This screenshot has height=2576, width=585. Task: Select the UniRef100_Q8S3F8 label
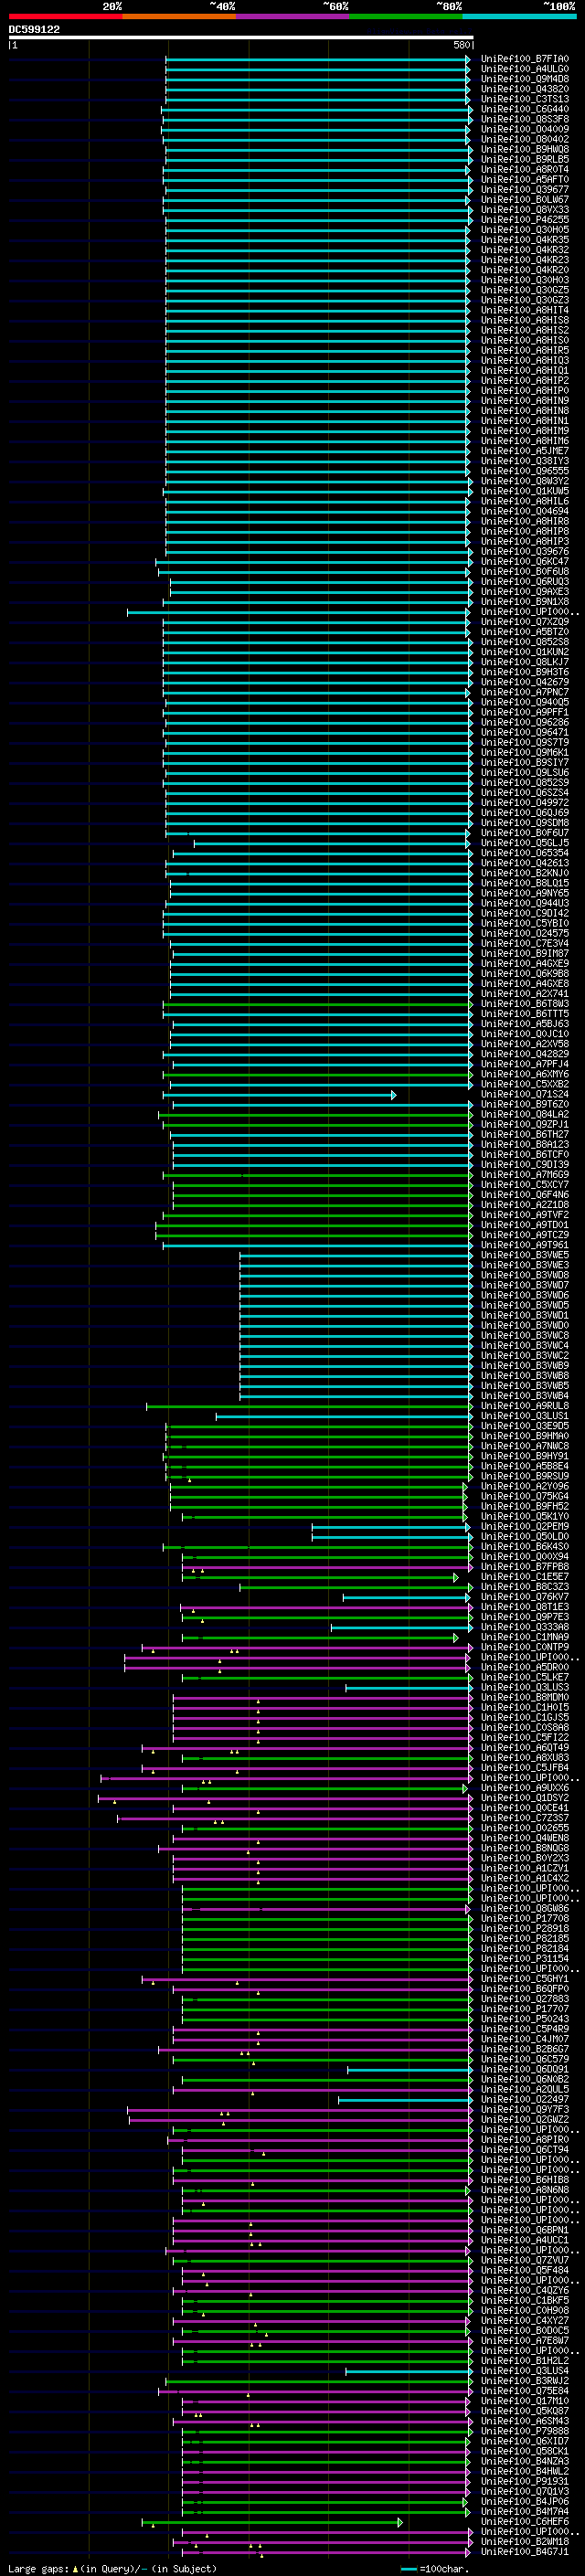pyautogui.click(x=524, y=119)
